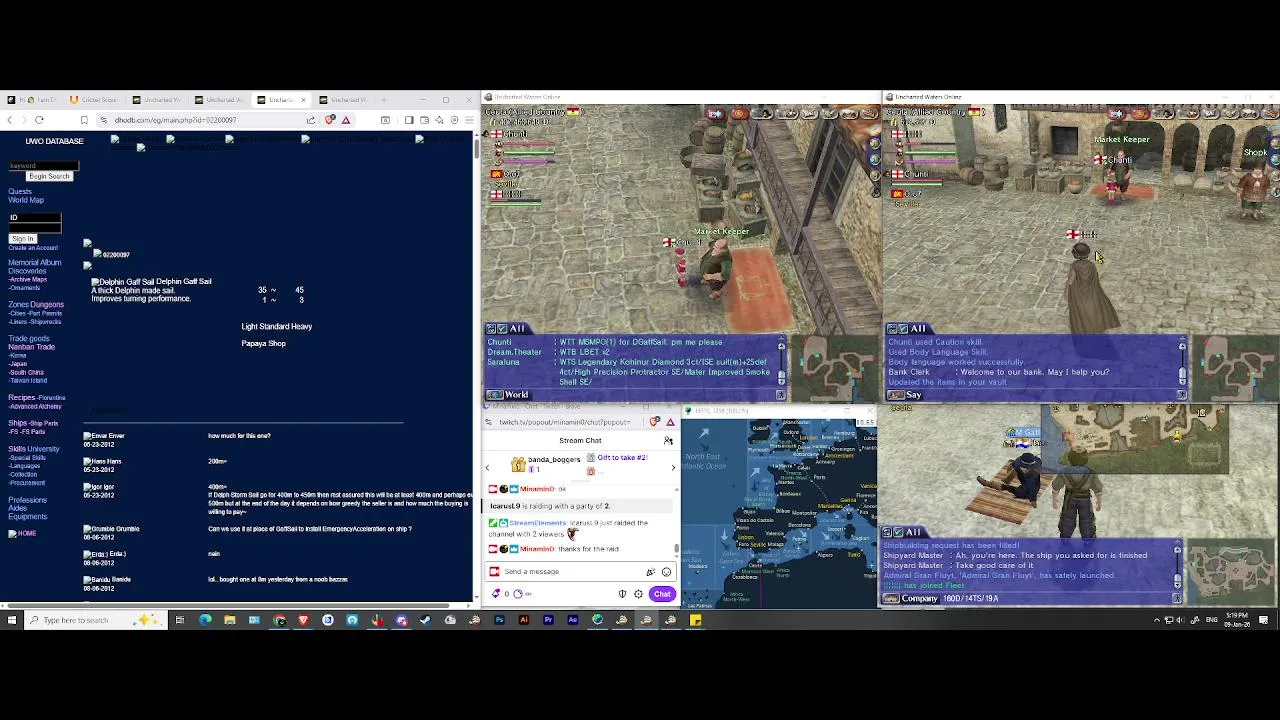
Task: Open the Equipments sidebar link
Action: coord(28,517)
